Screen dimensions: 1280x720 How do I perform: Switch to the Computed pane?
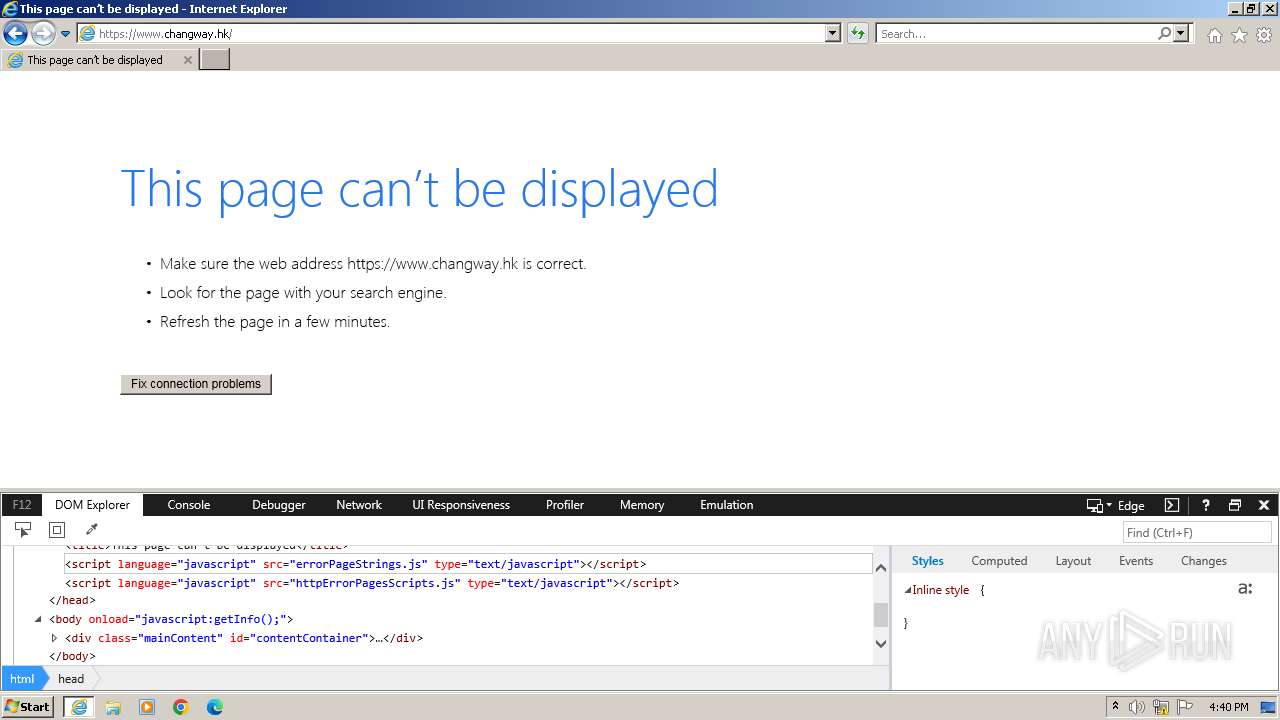coord(999,561)
